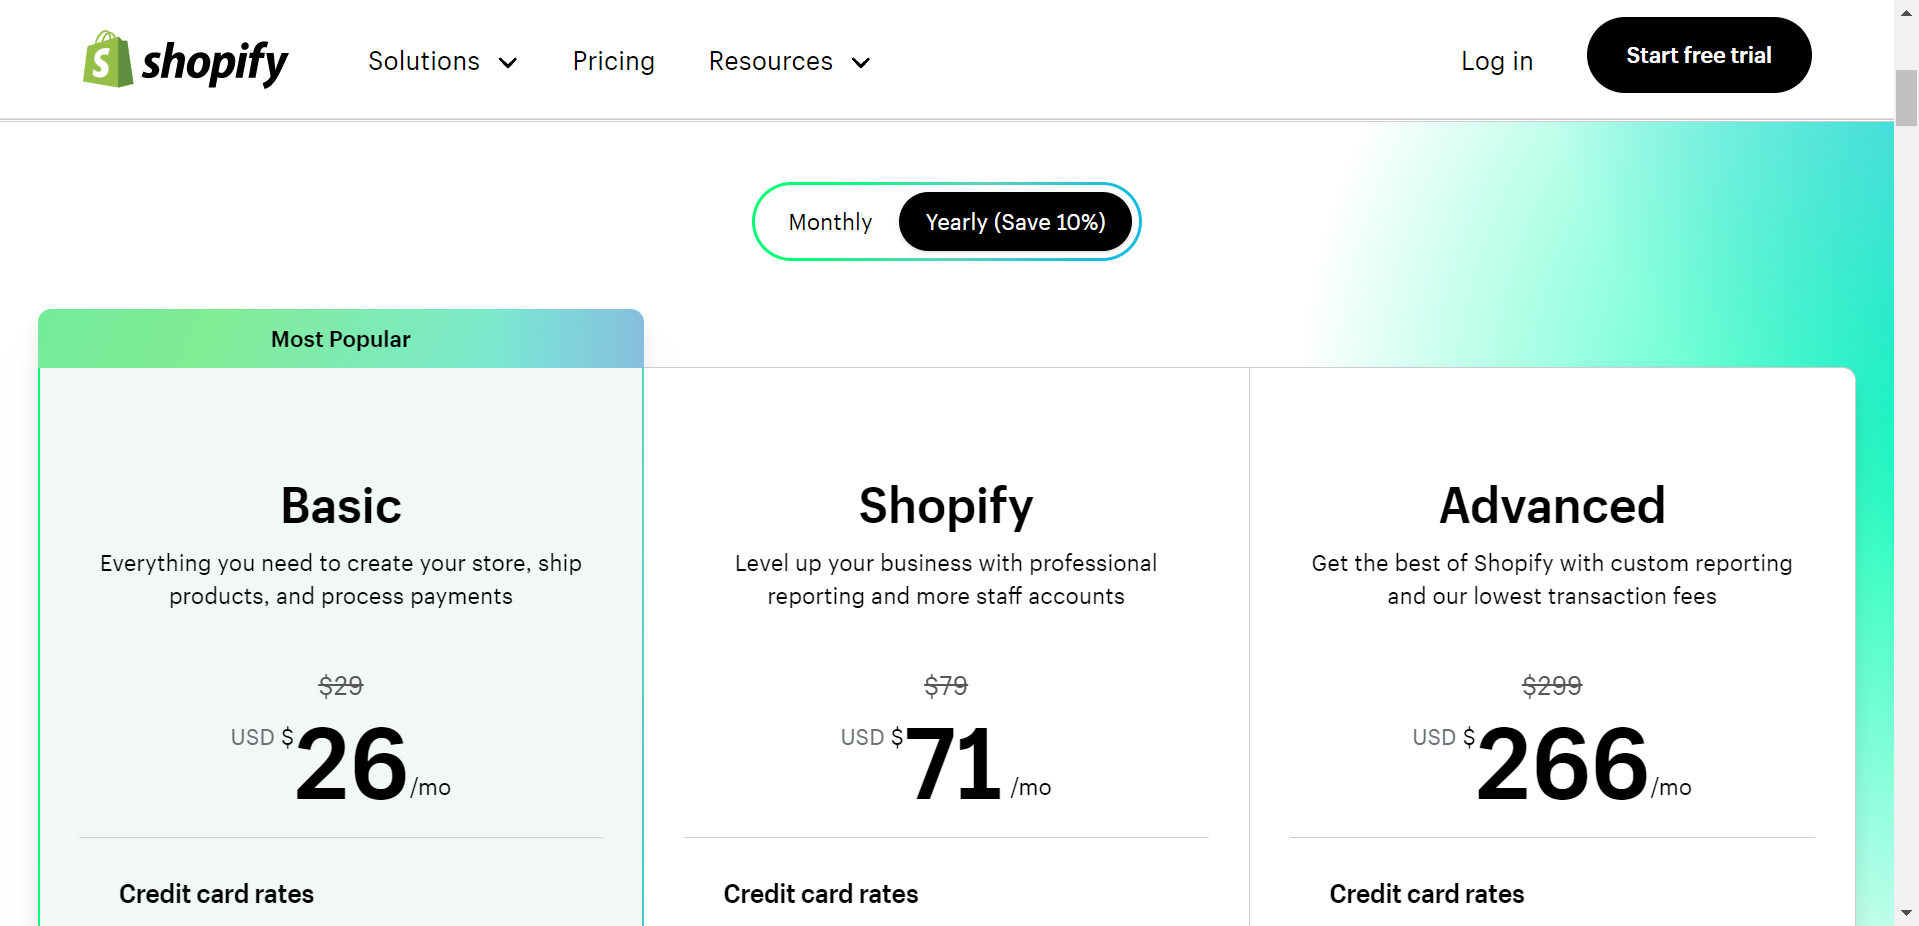The height and width of the screenshot is (926, 1919).
Task: Switch billing to Monthly
Action: [x=830, y=222]
